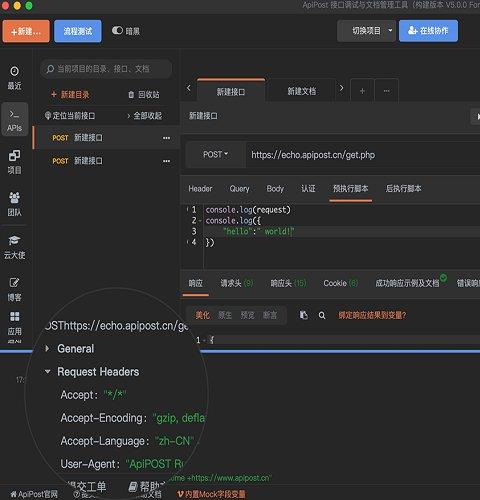480x500 pixels.
Task: Select the 原生 raw view
Action: [225, 315]
